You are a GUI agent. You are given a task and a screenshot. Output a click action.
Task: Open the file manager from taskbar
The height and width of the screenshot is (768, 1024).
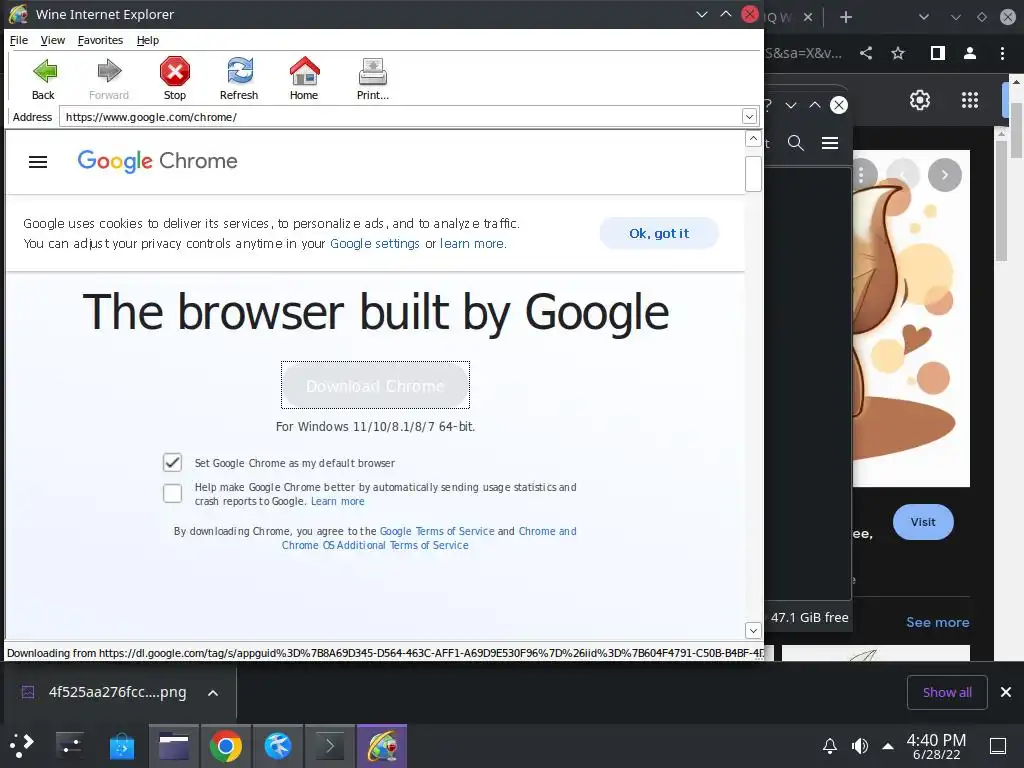tap(174, 746)
